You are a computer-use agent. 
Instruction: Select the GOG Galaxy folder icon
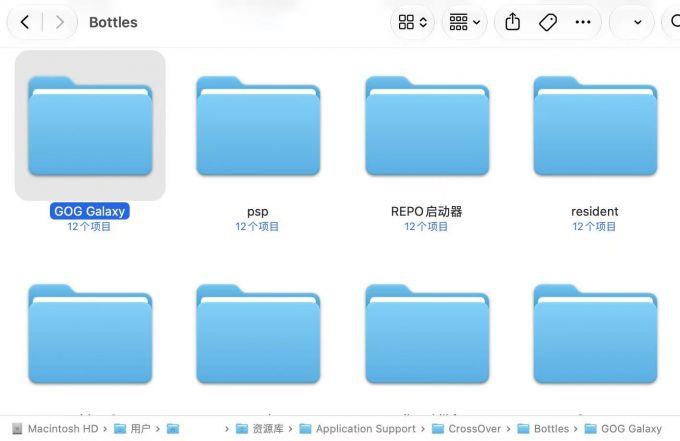(90, 126)
